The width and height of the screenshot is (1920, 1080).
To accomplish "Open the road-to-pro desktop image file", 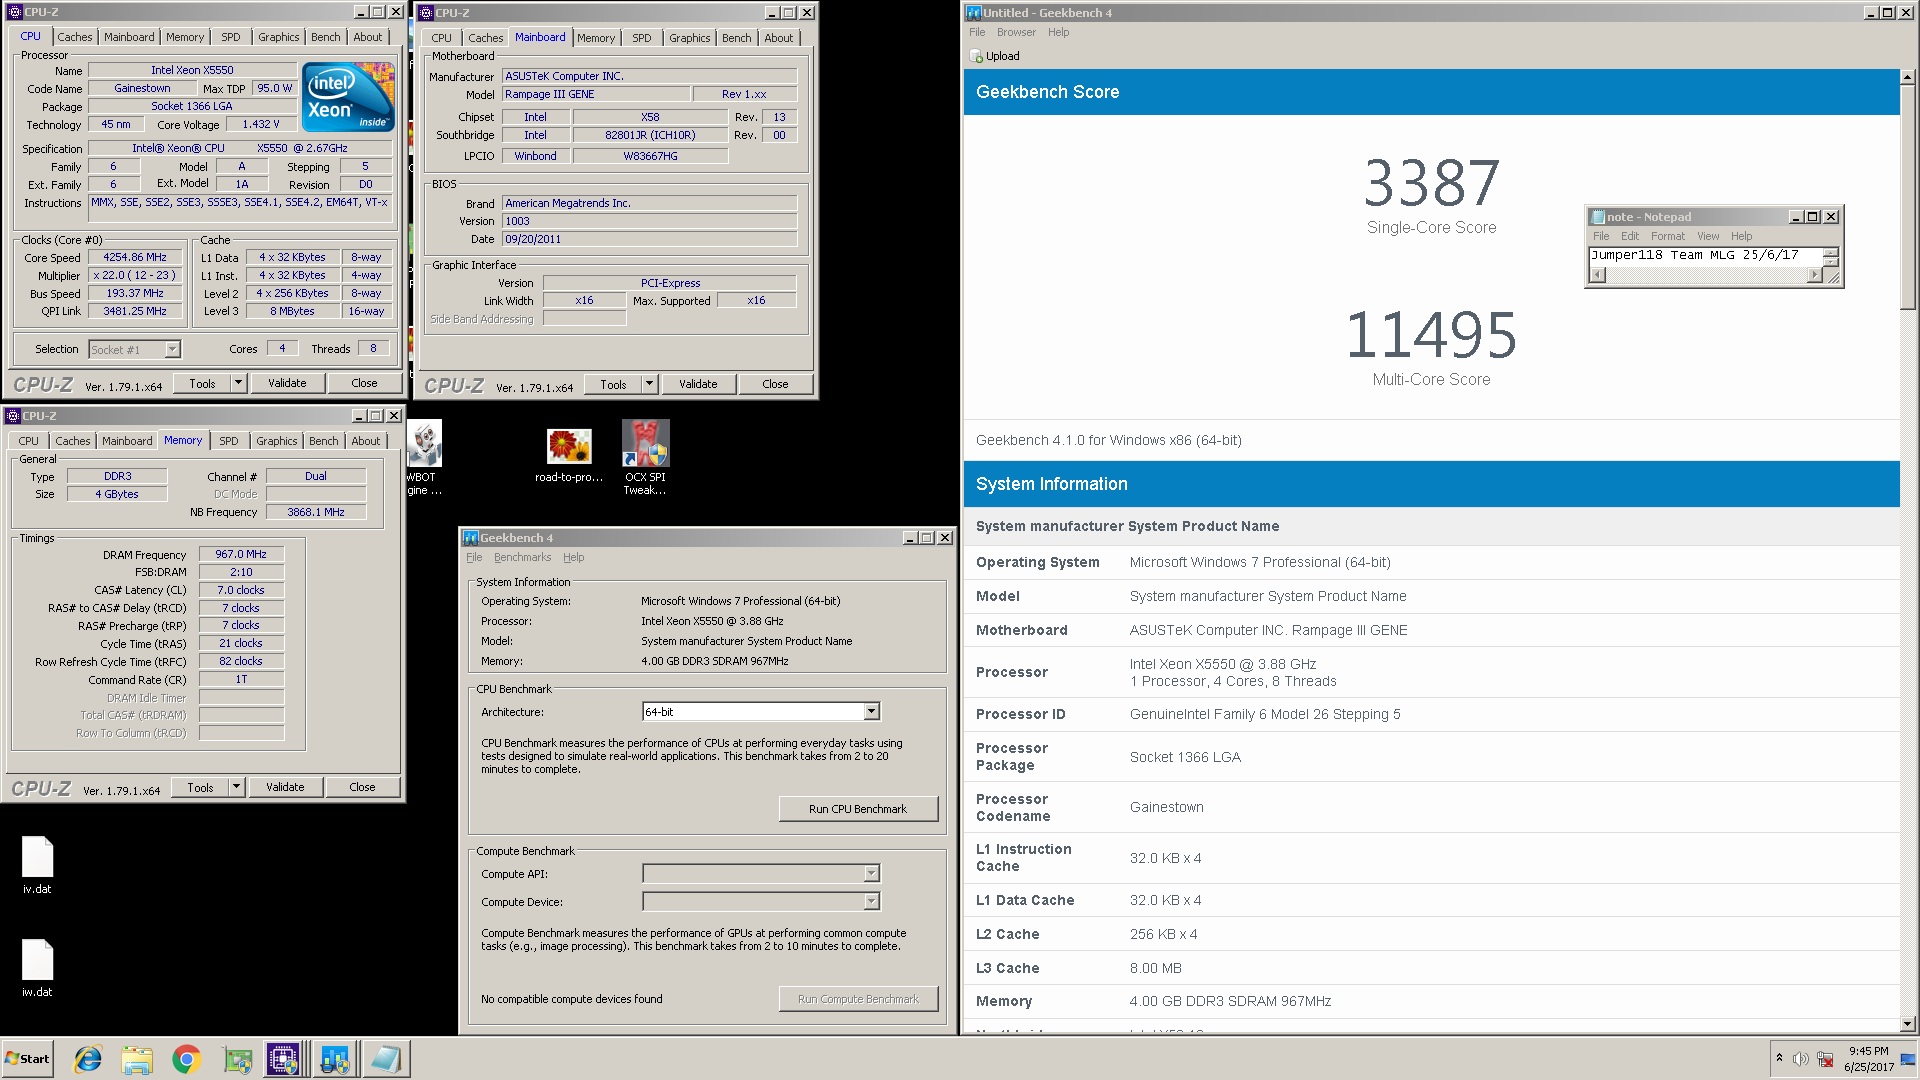I will click(569, 456).
